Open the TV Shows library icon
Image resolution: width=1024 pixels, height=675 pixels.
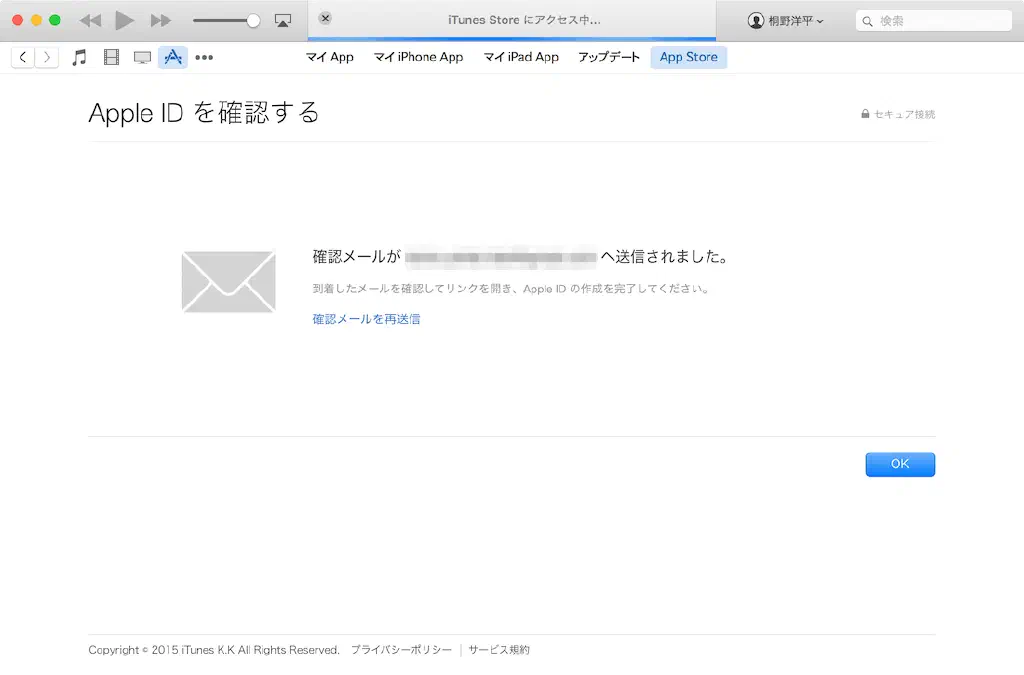(x=142, y=57)
